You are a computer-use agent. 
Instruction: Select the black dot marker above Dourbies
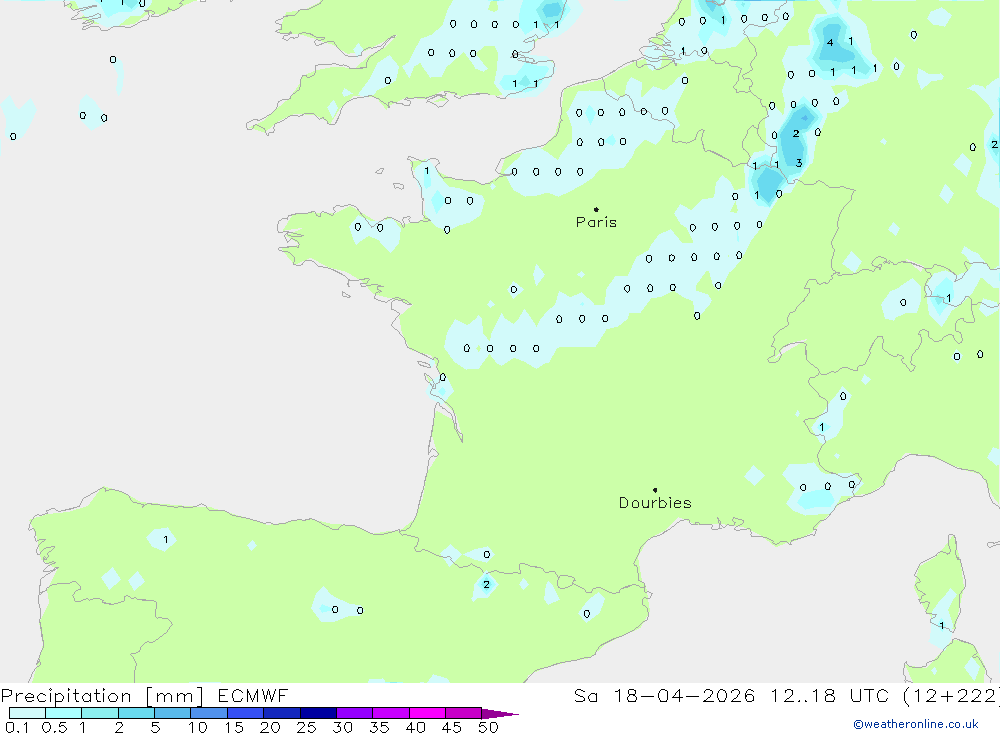655,490
